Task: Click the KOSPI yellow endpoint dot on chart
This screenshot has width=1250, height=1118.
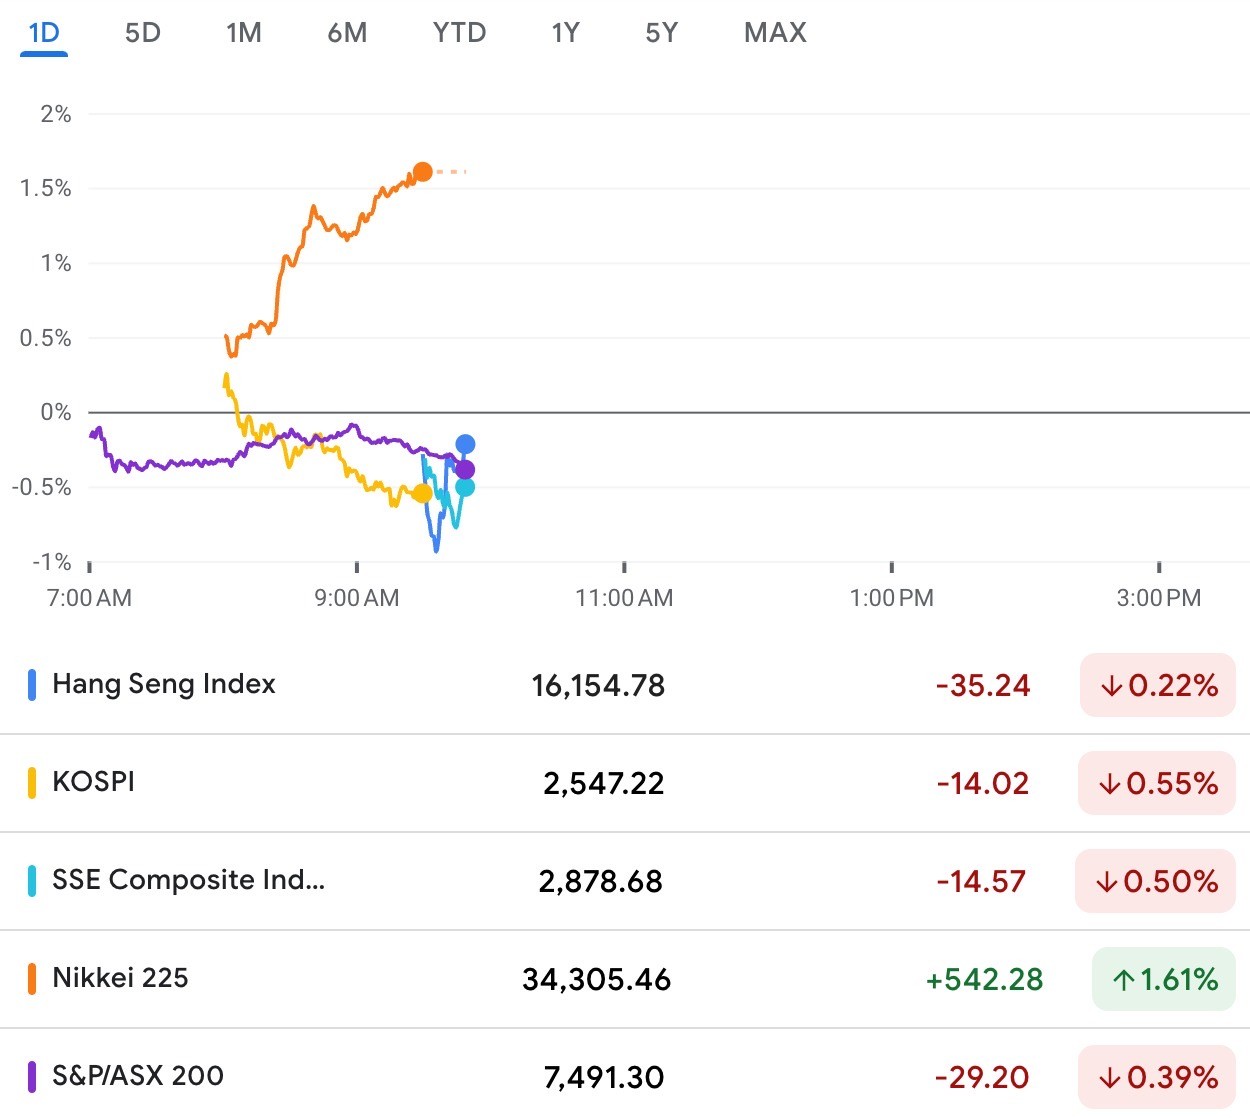Action: [x=423, y=493]
